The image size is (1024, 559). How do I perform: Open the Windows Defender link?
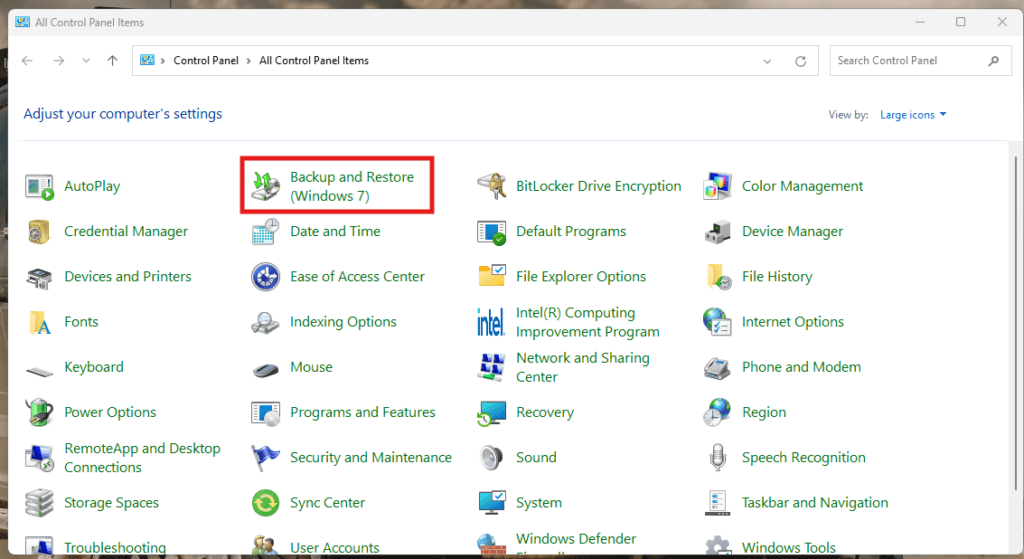(576, 539)
